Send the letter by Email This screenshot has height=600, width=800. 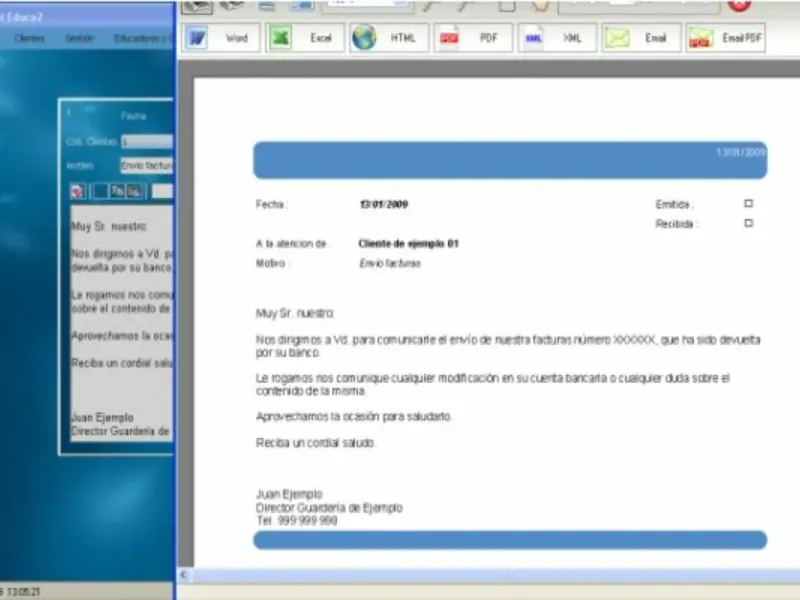[641, 38]
